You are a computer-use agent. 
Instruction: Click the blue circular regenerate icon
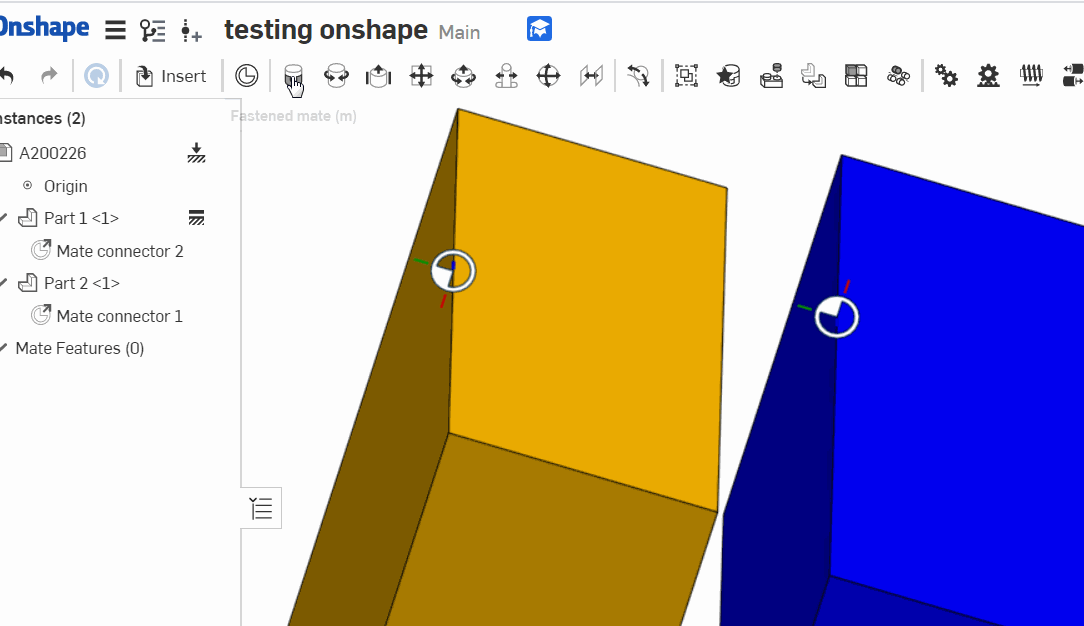(x=96, y=75)
